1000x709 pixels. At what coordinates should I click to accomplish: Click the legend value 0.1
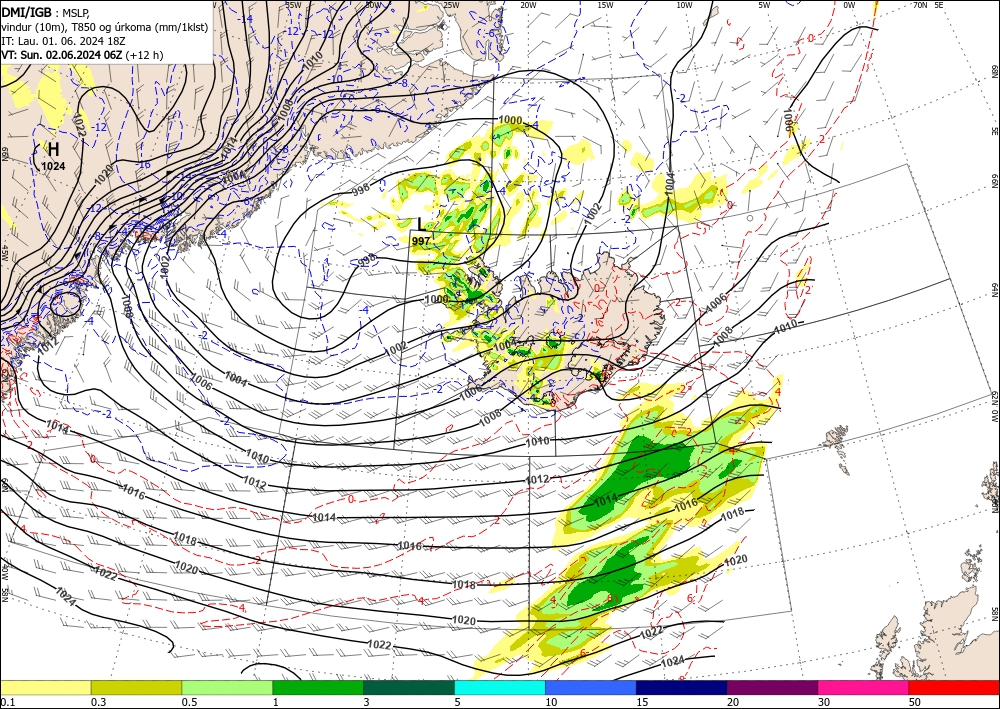pyautogui.click(x=6, y=702)
